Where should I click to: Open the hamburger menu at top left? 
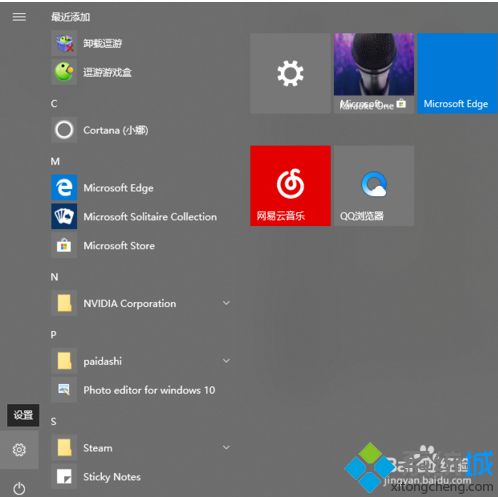tap(19, 17)
